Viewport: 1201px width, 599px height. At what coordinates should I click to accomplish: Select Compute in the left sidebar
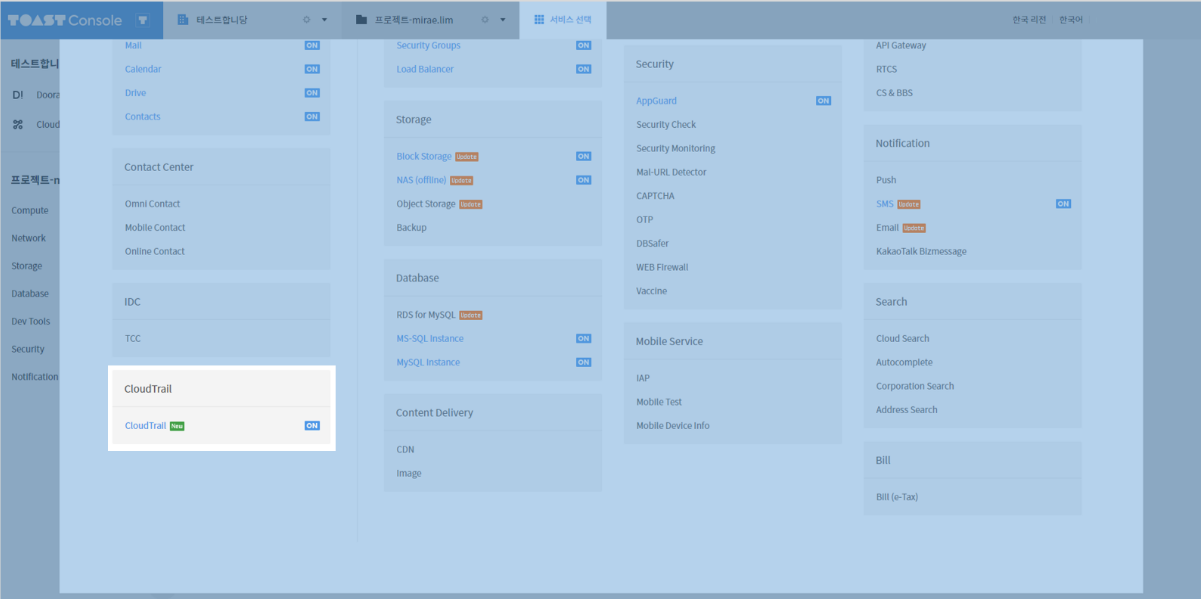pyautogui.click(x=30, y=211)
